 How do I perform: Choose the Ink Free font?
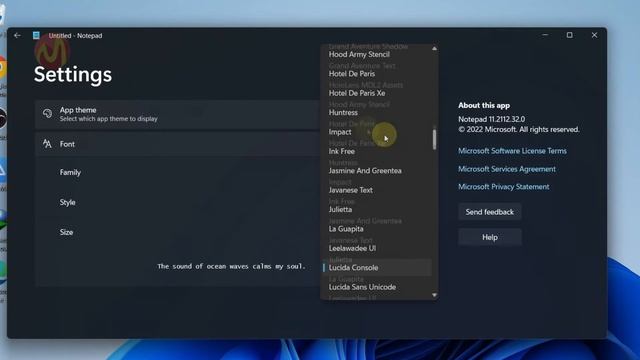(x=342, y=151)
